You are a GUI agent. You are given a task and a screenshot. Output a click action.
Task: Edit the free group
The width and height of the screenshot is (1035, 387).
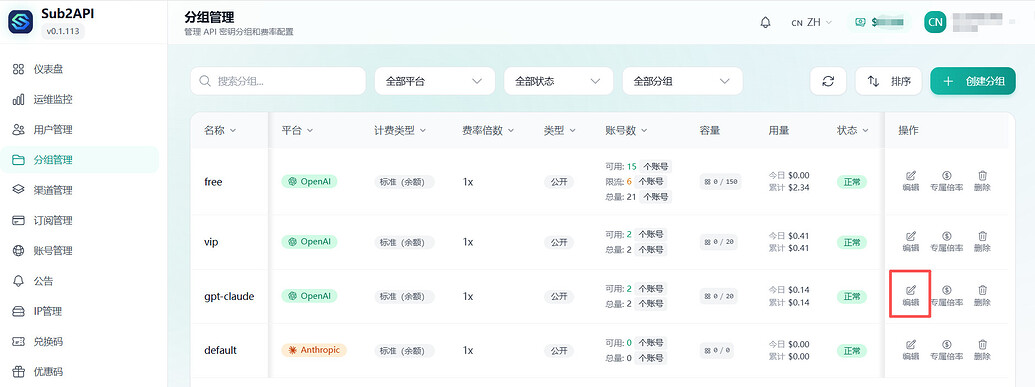[x=911, y=181]
